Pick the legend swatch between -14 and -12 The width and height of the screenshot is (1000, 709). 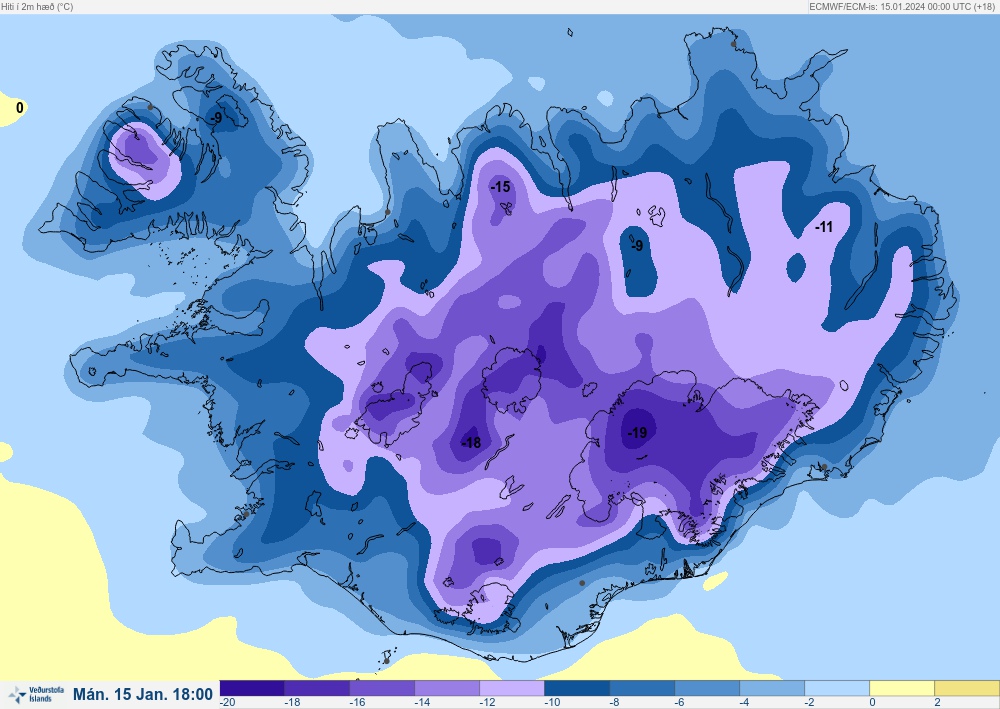pyautogui.click(x=447, y=688)
